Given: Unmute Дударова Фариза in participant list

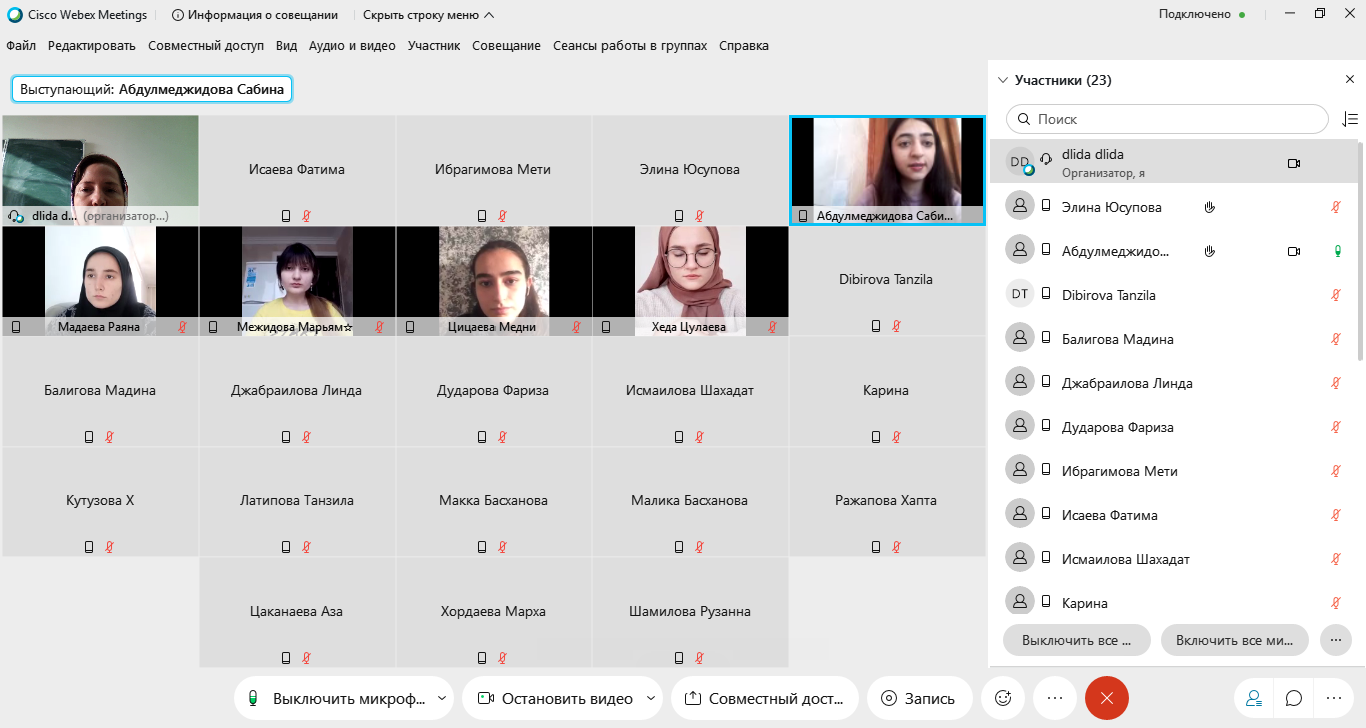Looking at the screenshot, I should click(1336, 427).
